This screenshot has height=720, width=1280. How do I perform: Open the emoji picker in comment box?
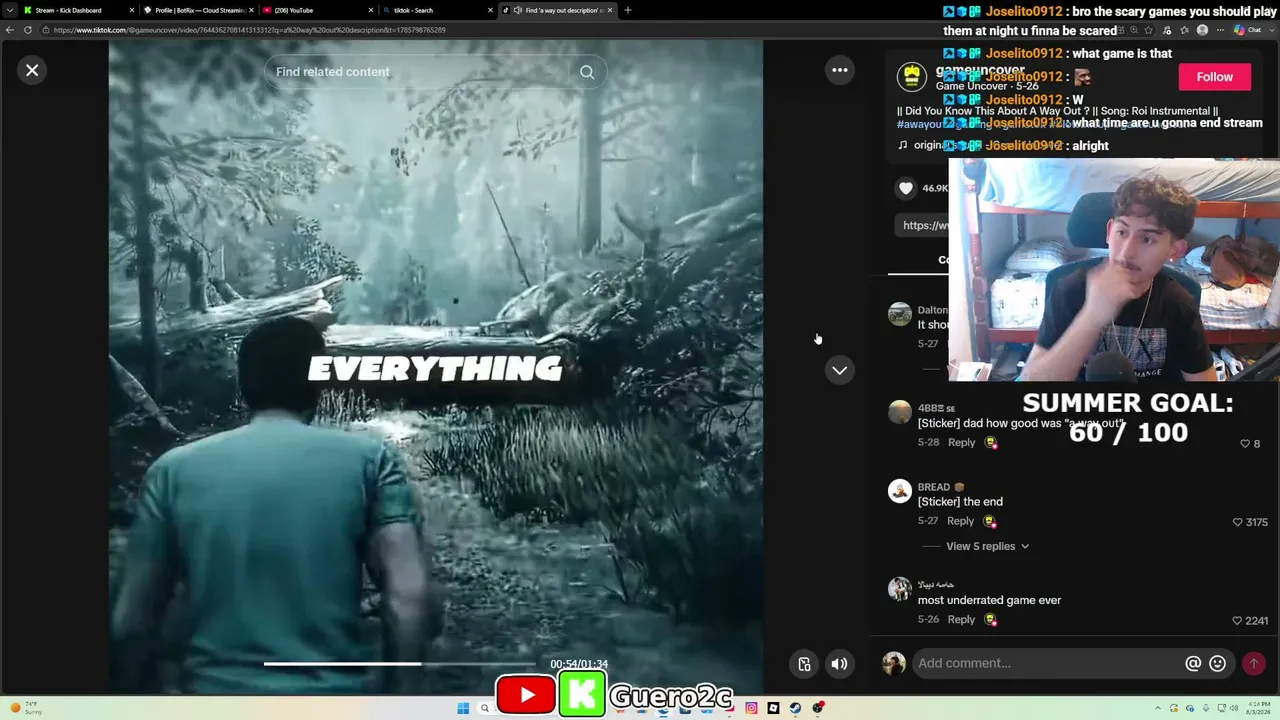pyautogui.click(x=1218, y=663)
